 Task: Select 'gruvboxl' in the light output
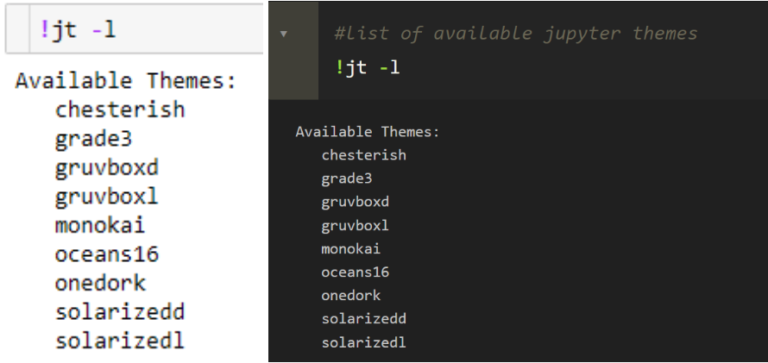[x=107, y=197]
